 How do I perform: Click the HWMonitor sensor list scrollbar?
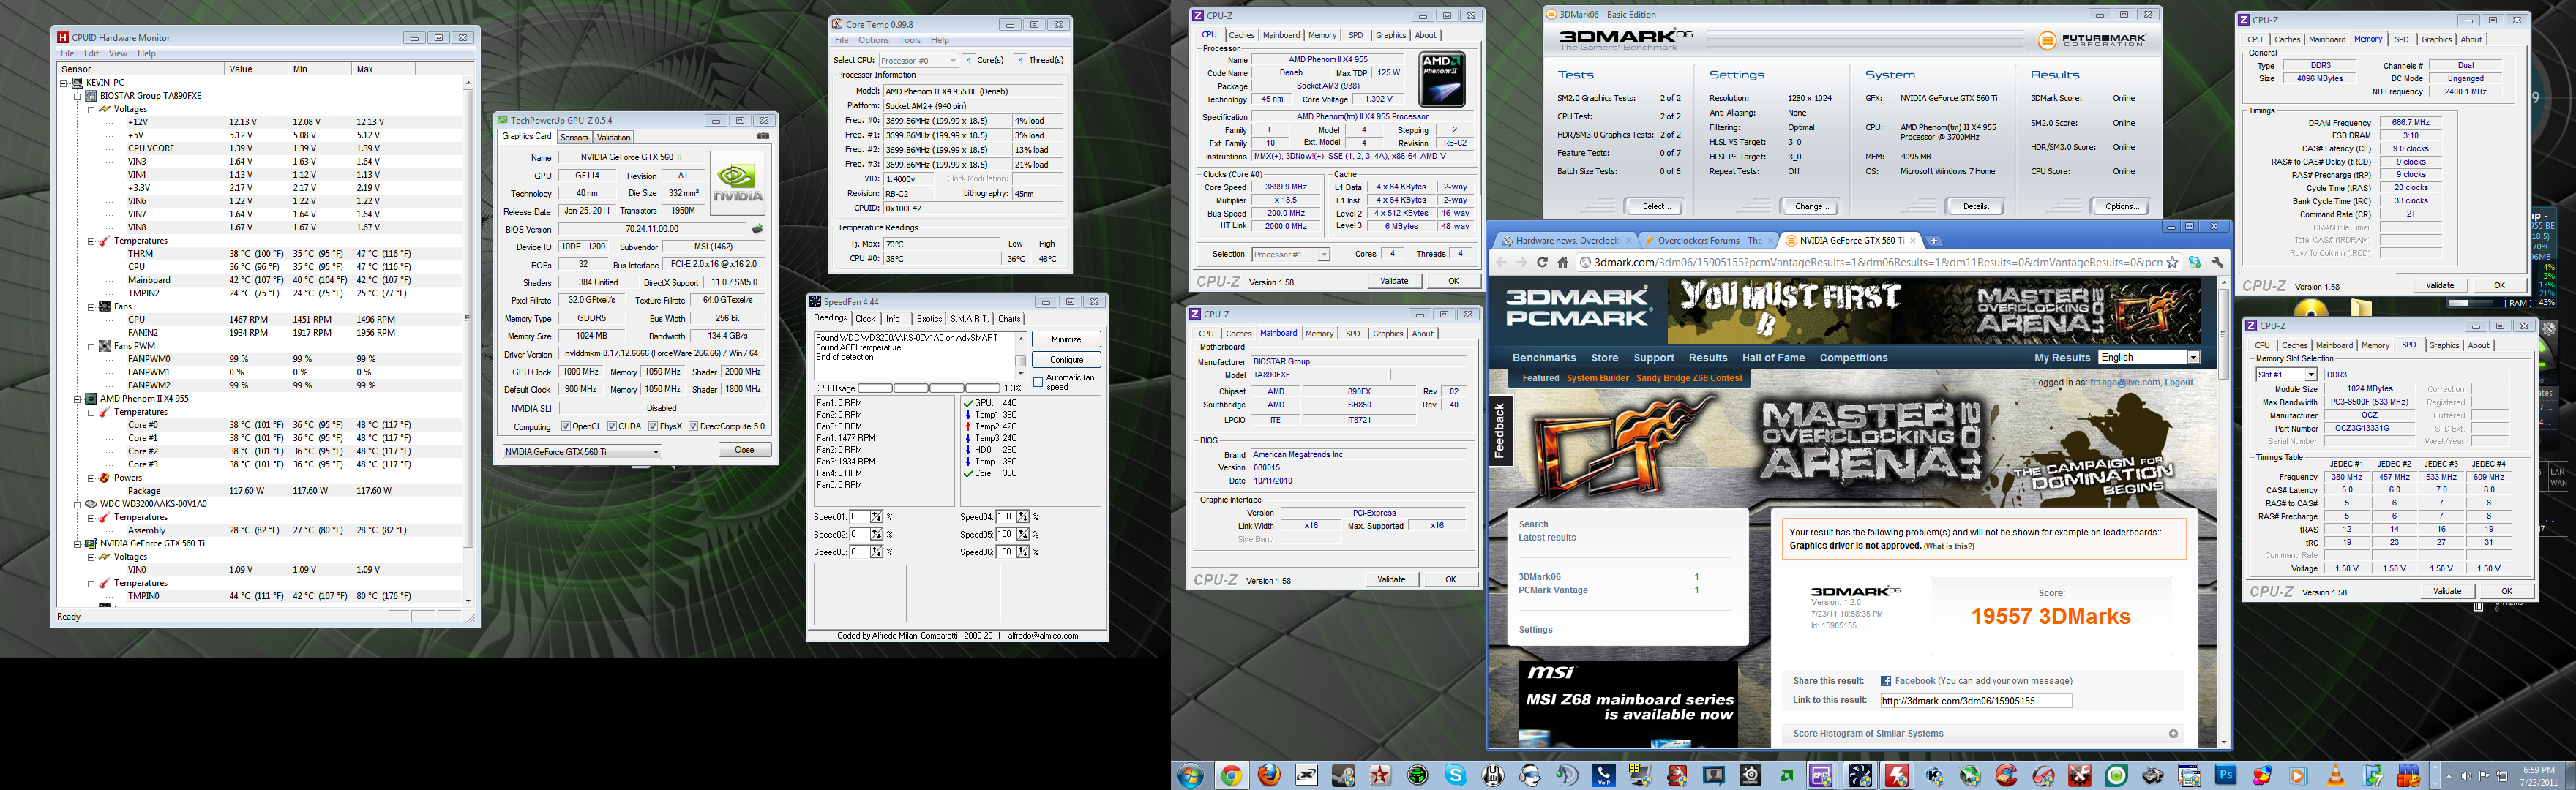point(467,340)
